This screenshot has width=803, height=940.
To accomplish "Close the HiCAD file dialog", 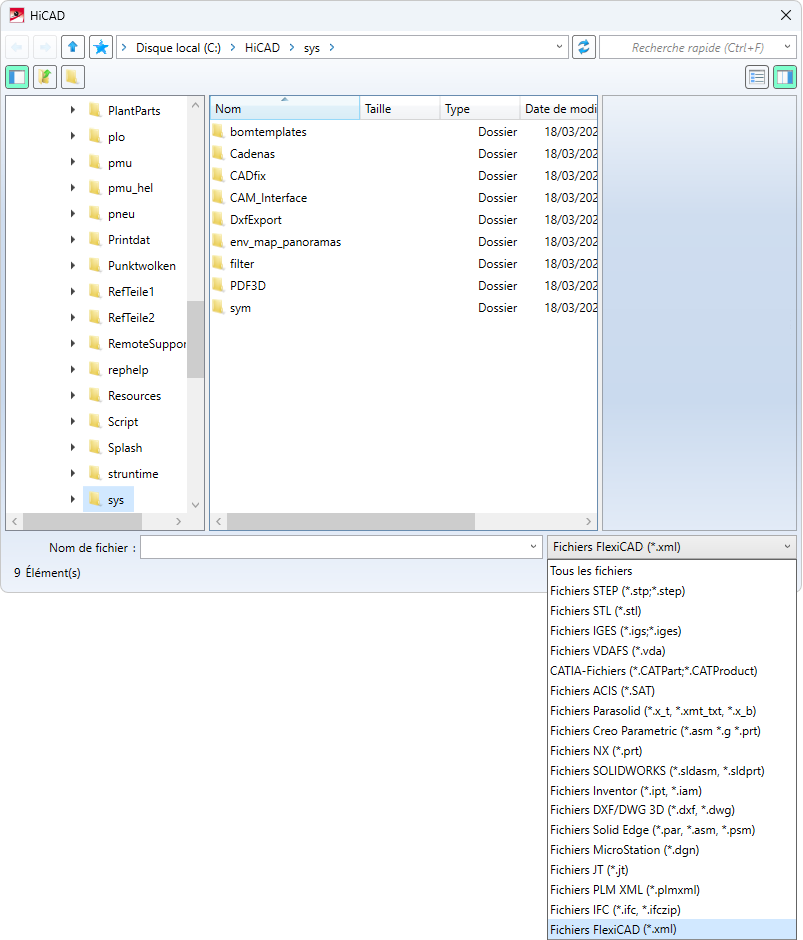I will tap(786, 15).
